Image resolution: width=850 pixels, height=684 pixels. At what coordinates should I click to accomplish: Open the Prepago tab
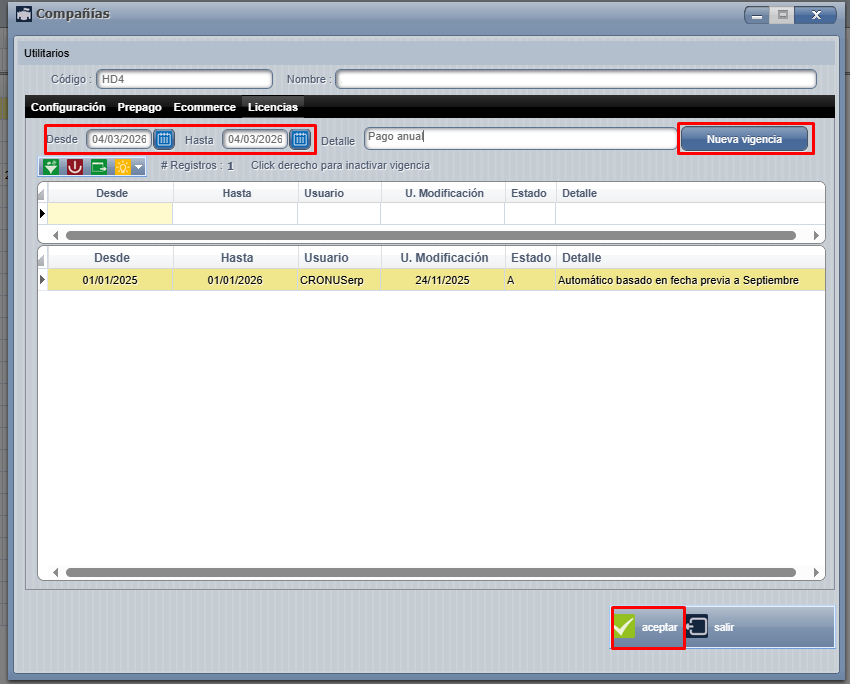click(x=139, y=107)
